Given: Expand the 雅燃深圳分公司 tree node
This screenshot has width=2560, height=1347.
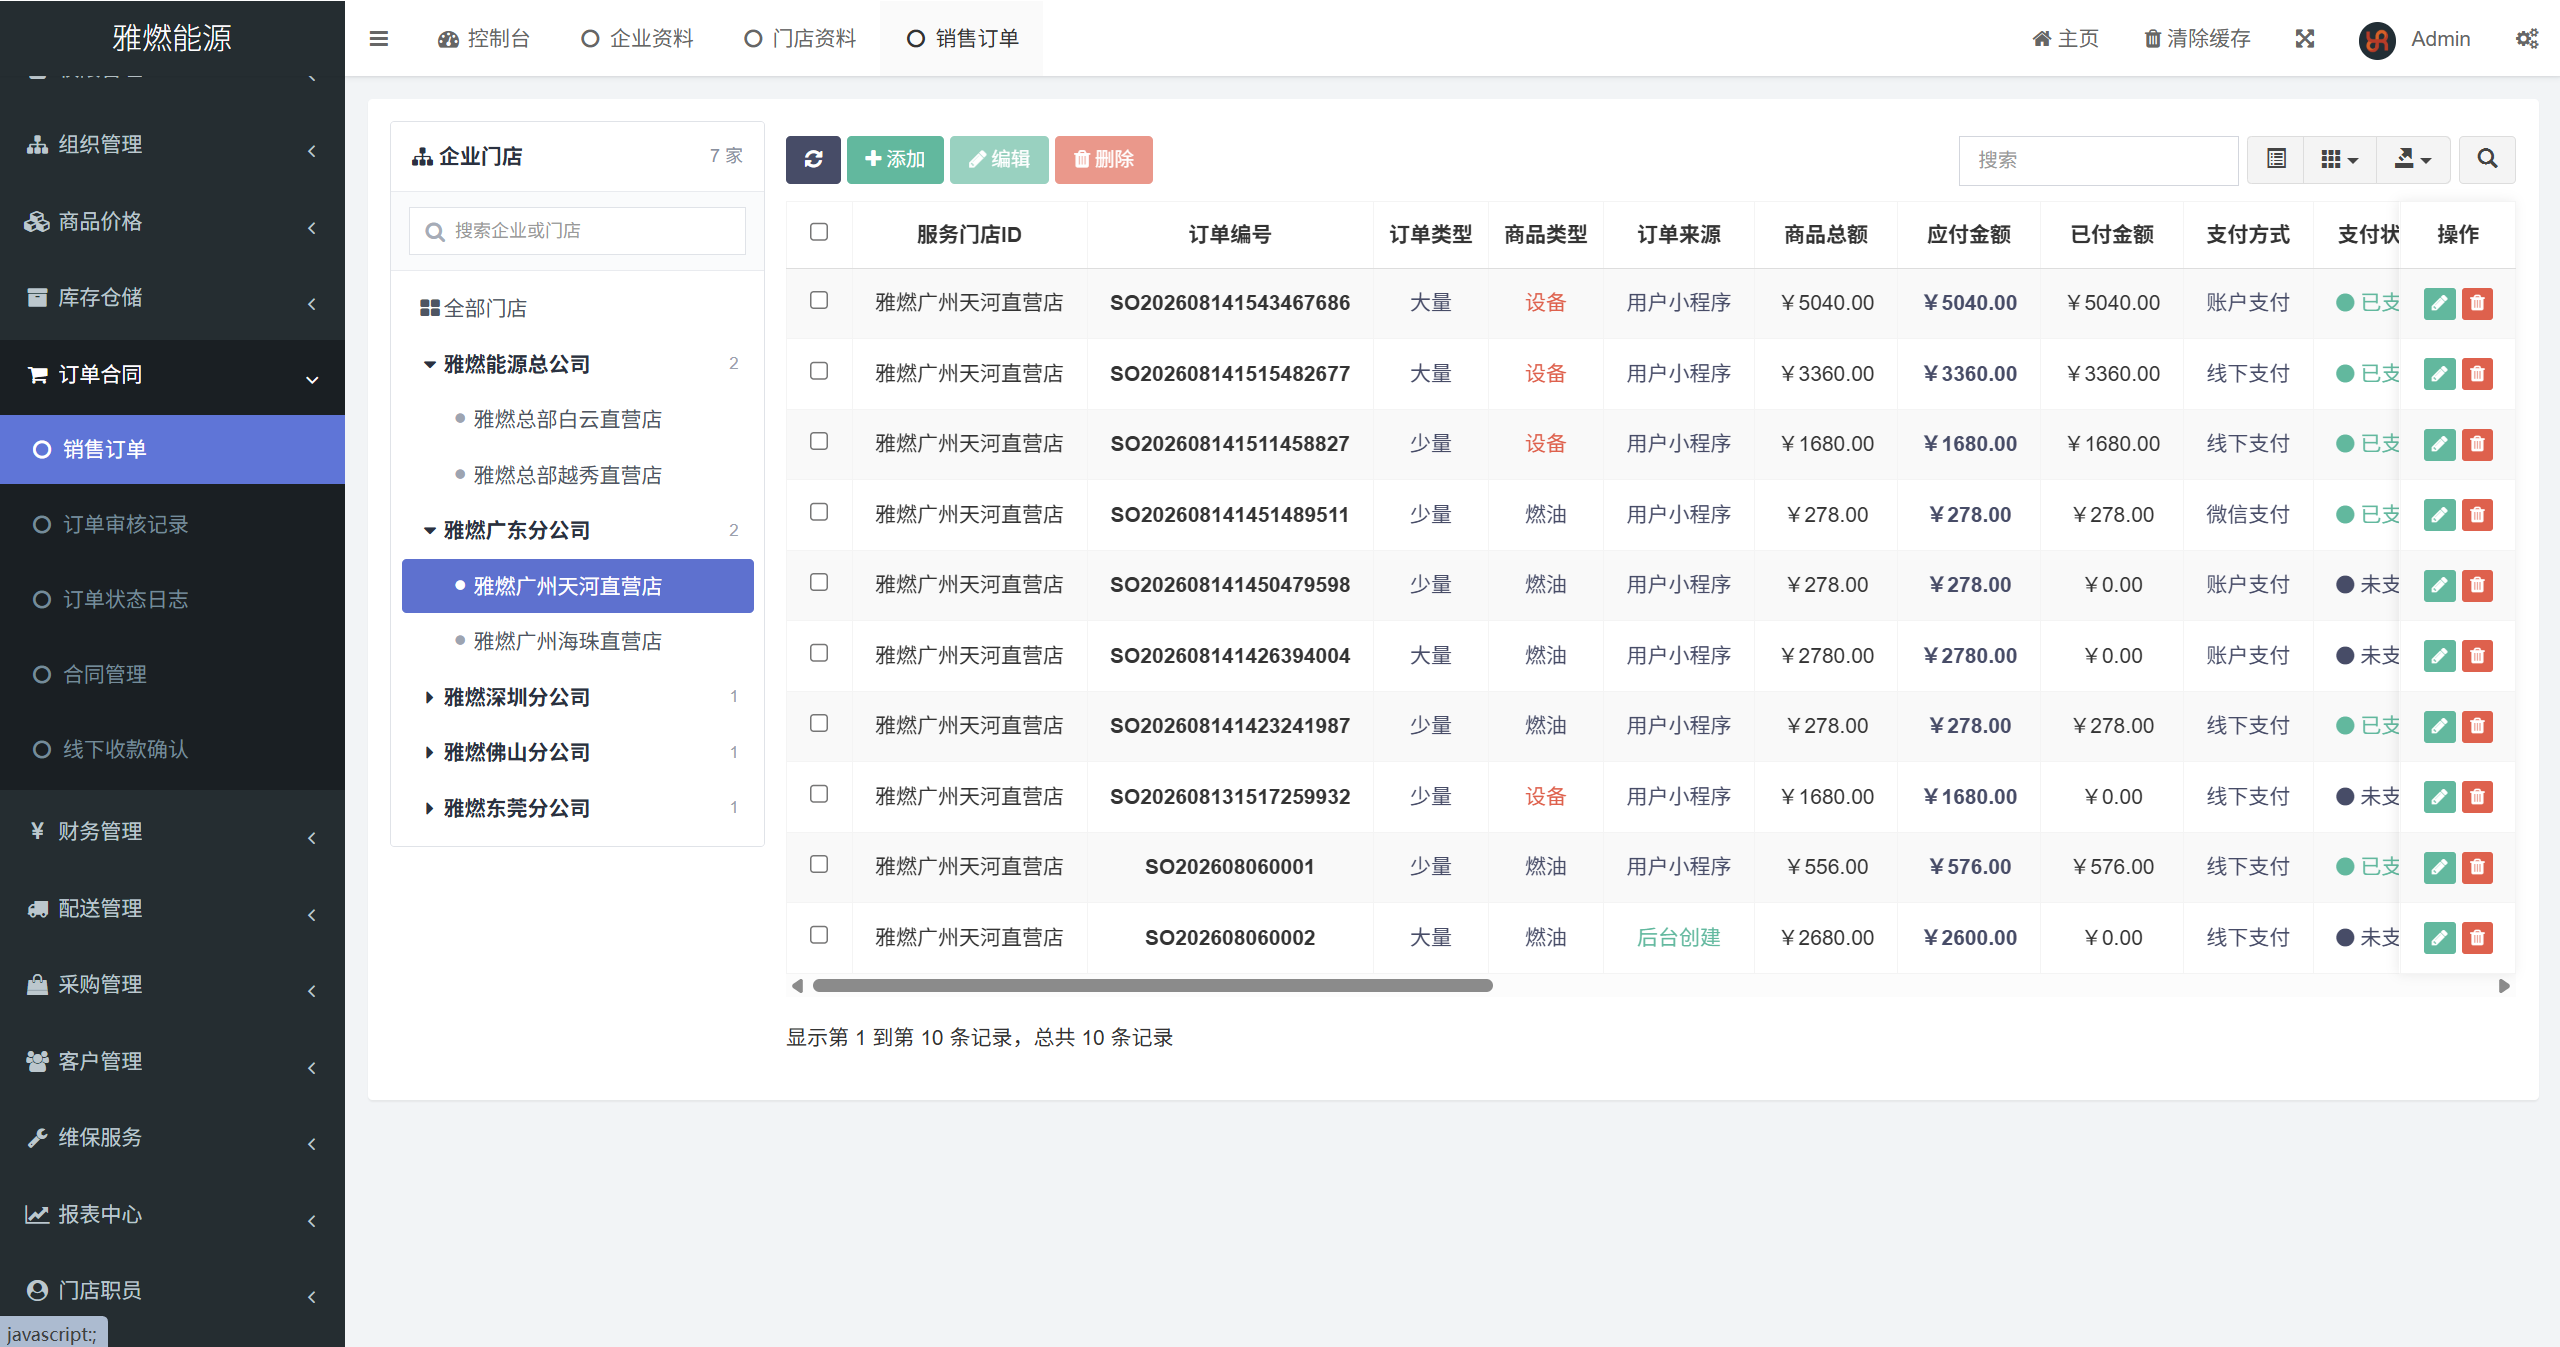Looking at the screenshot, I should click(429, 697).
